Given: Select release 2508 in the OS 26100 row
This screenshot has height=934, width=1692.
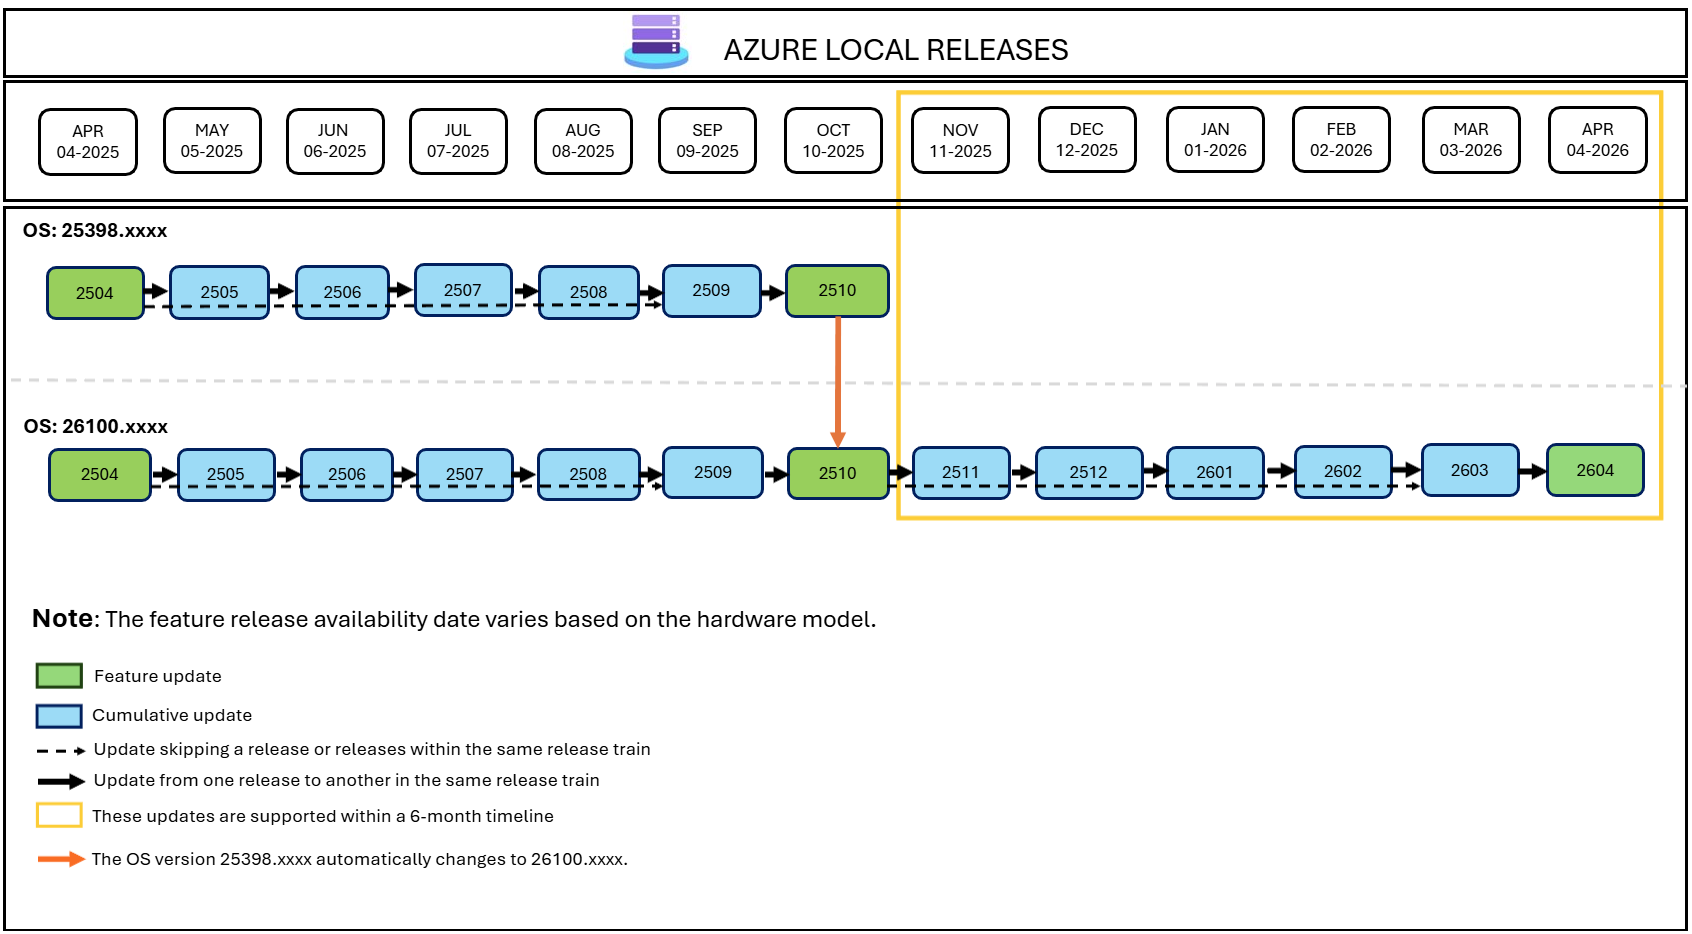Looking at the screenshot, I should click(588, 474).
